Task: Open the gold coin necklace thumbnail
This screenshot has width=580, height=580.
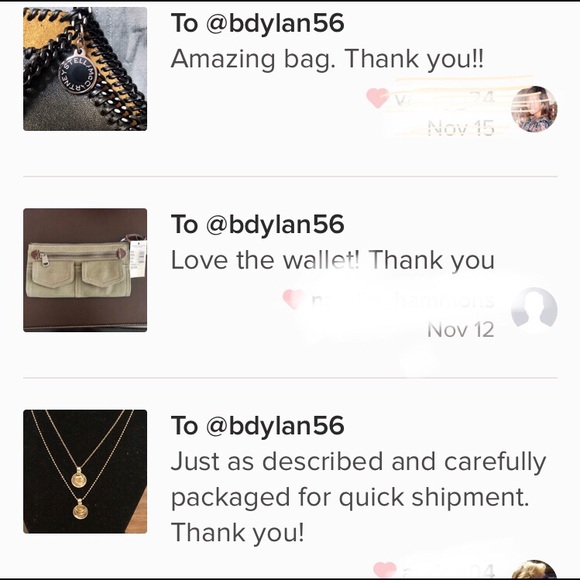Action: 85,471
